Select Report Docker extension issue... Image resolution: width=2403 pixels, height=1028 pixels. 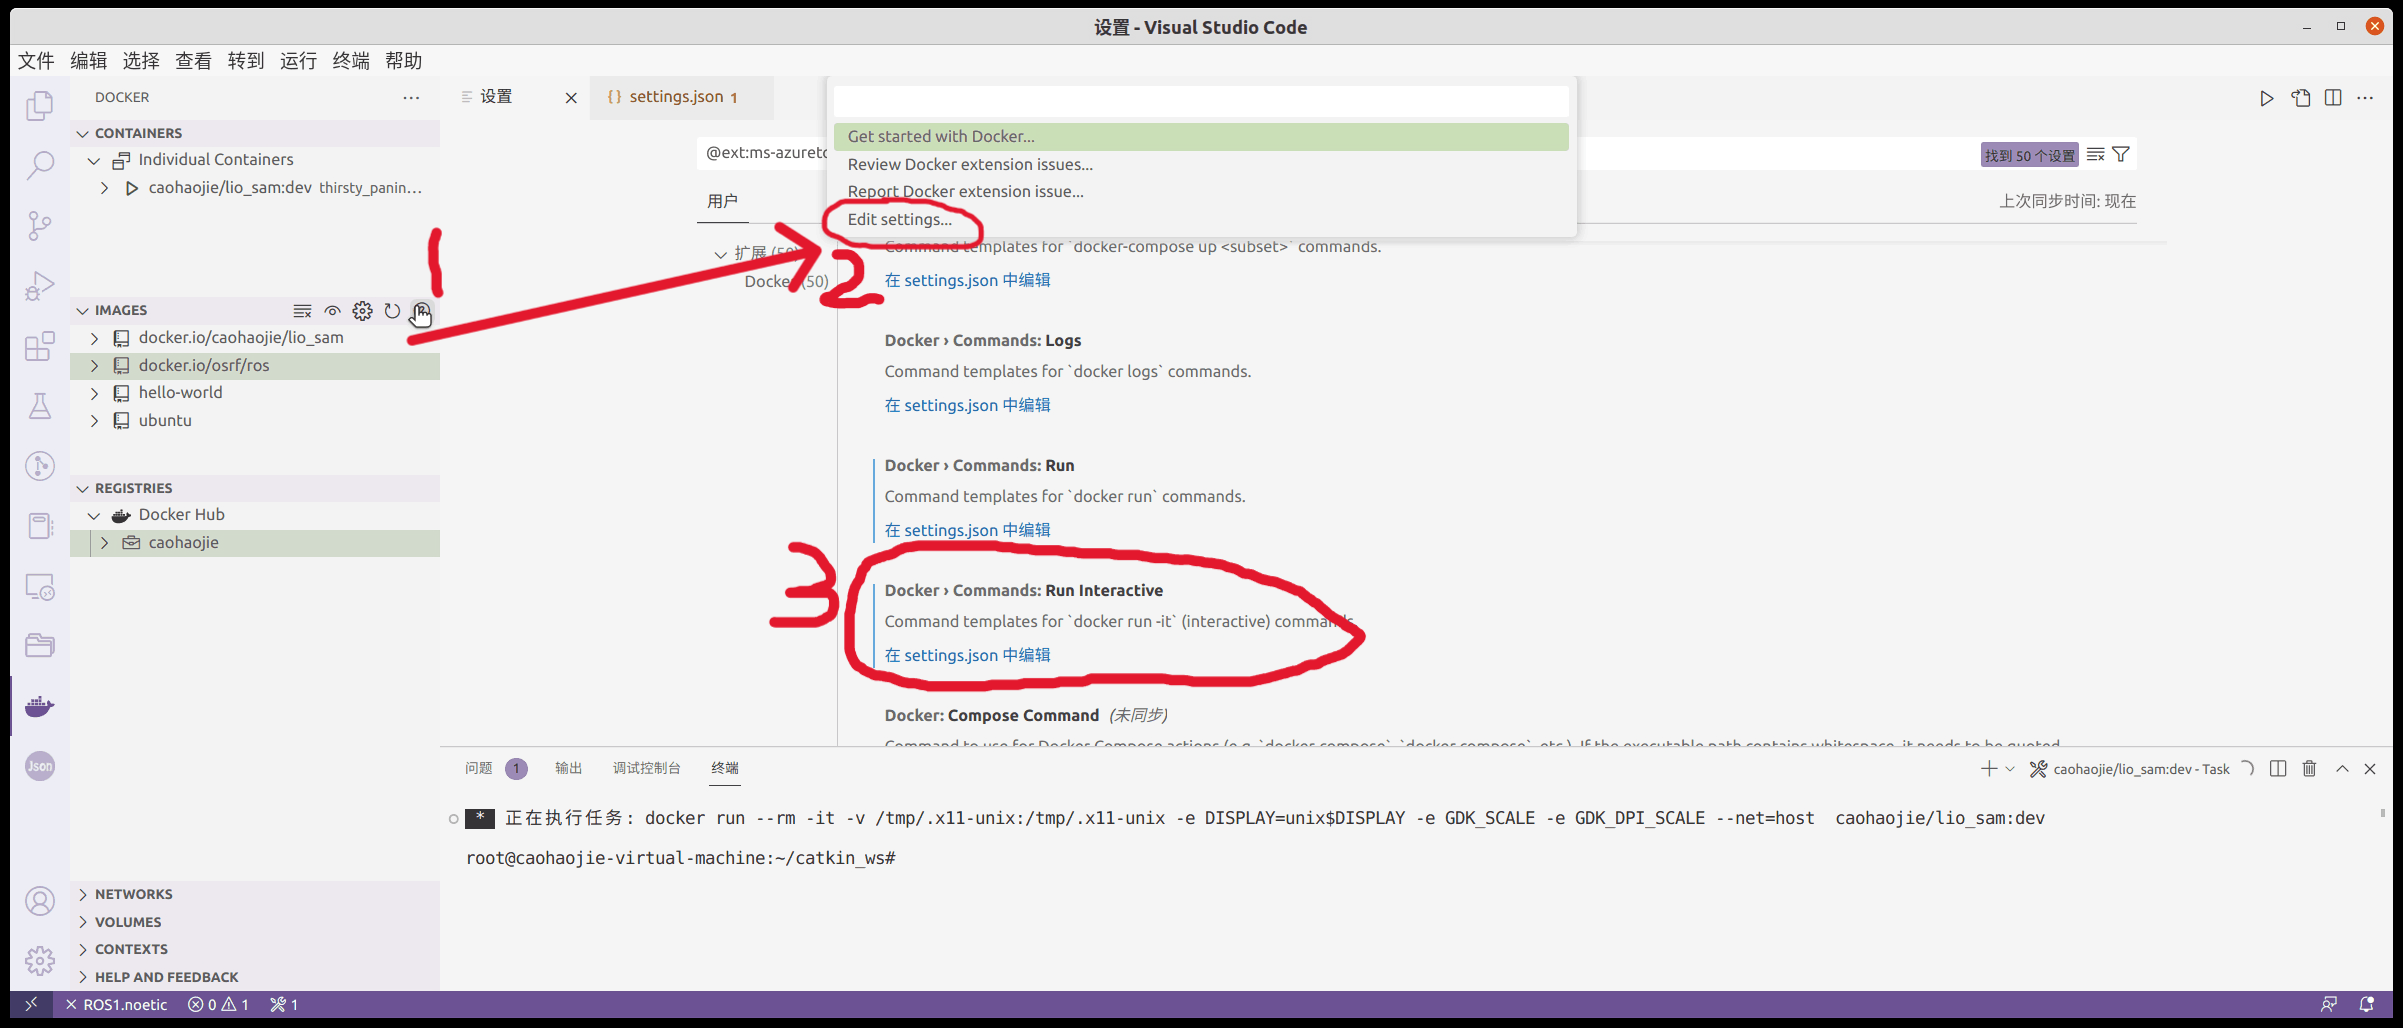[x=1201, y=192]
